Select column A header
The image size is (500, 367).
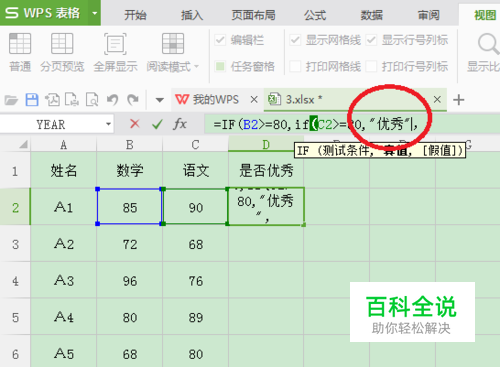coord(63,145)
